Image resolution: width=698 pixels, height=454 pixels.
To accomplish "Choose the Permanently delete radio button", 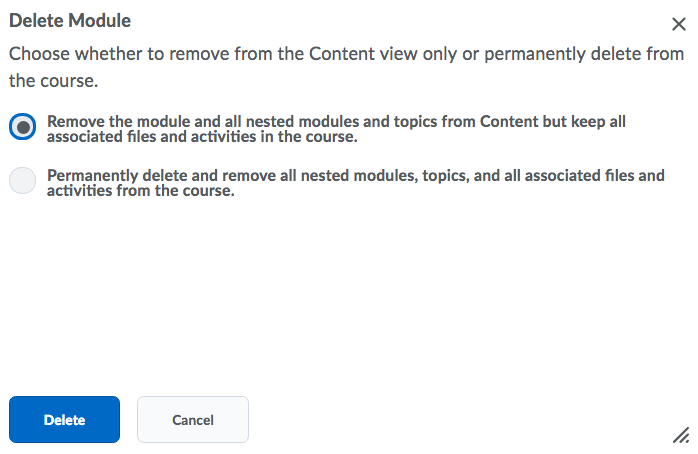I will 22,181.
